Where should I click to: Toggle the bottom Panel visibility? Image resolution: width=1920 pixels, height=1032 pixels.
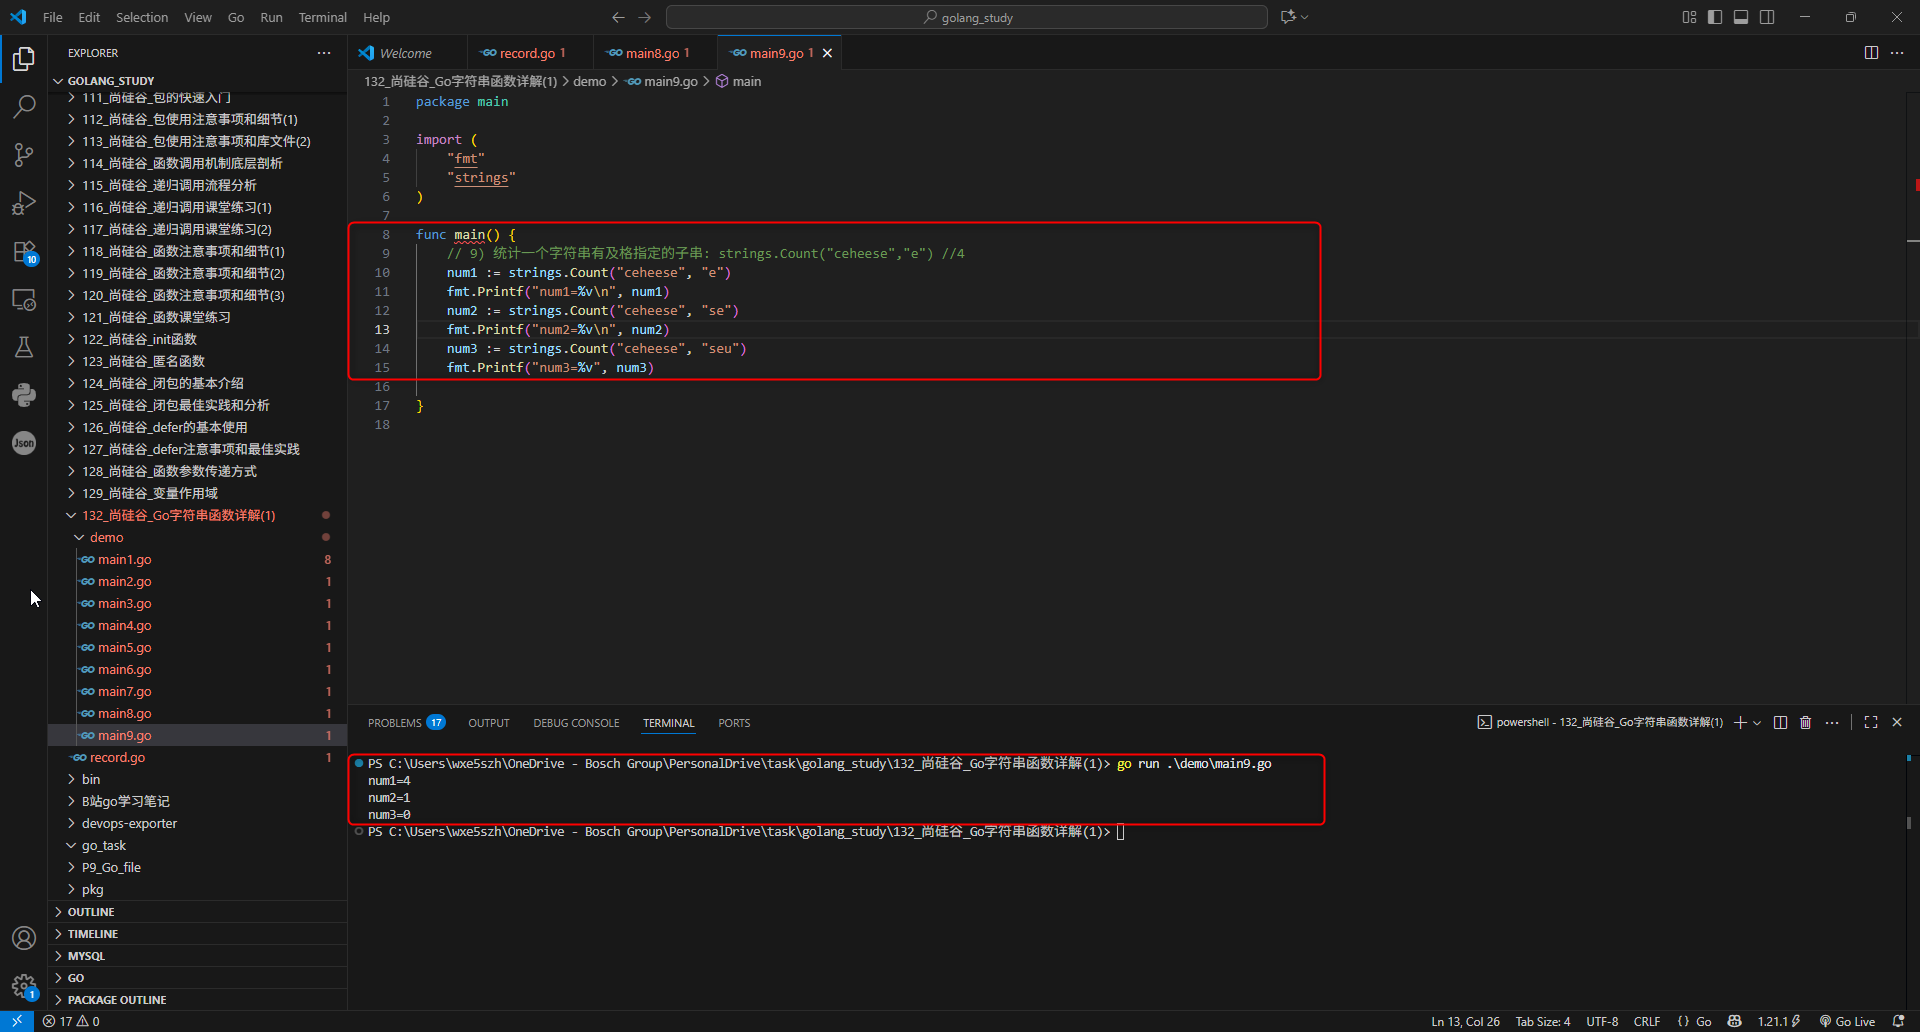coord(1741,17)
